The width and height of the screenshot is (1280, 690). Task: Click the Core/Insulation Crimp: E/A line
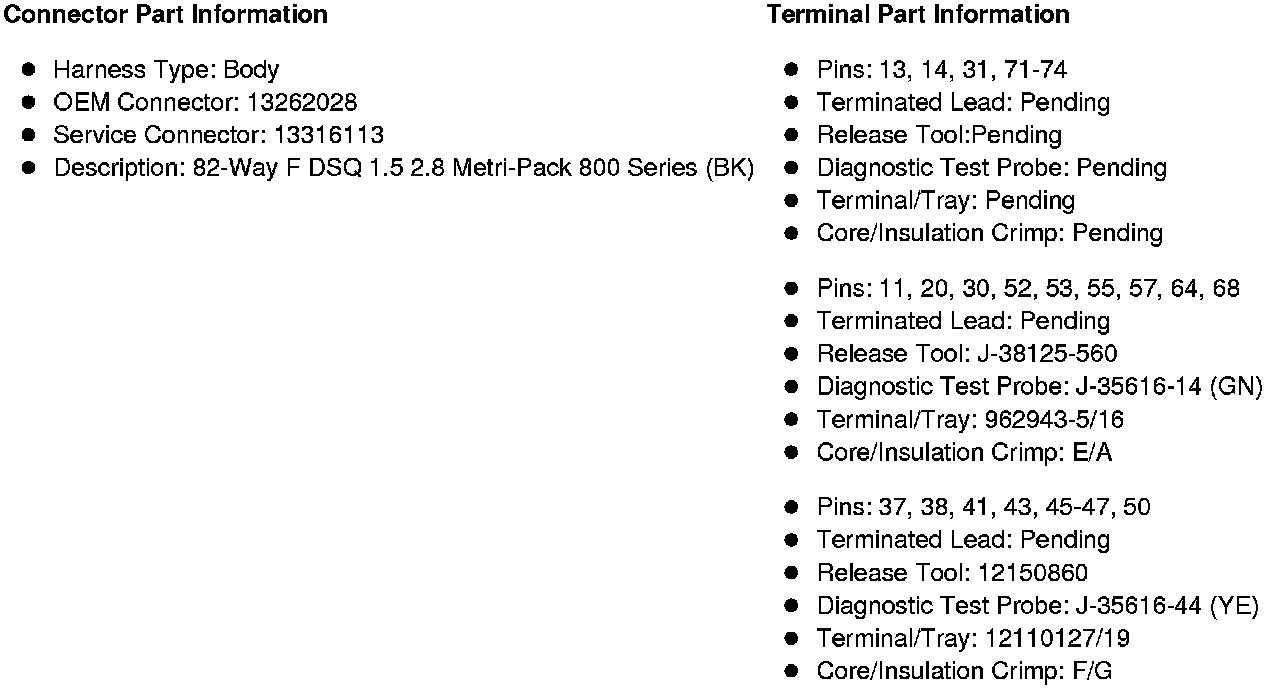coord(964,452)
